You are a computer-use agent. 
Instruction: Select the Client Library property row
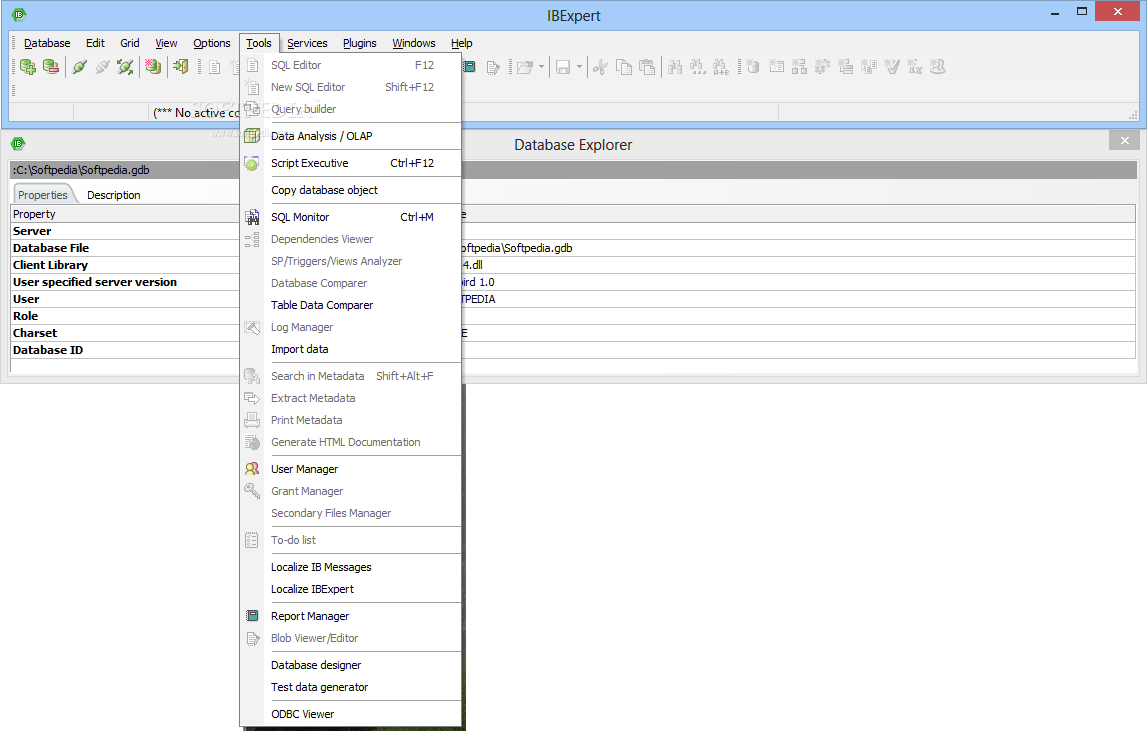(x=573, y=265)
